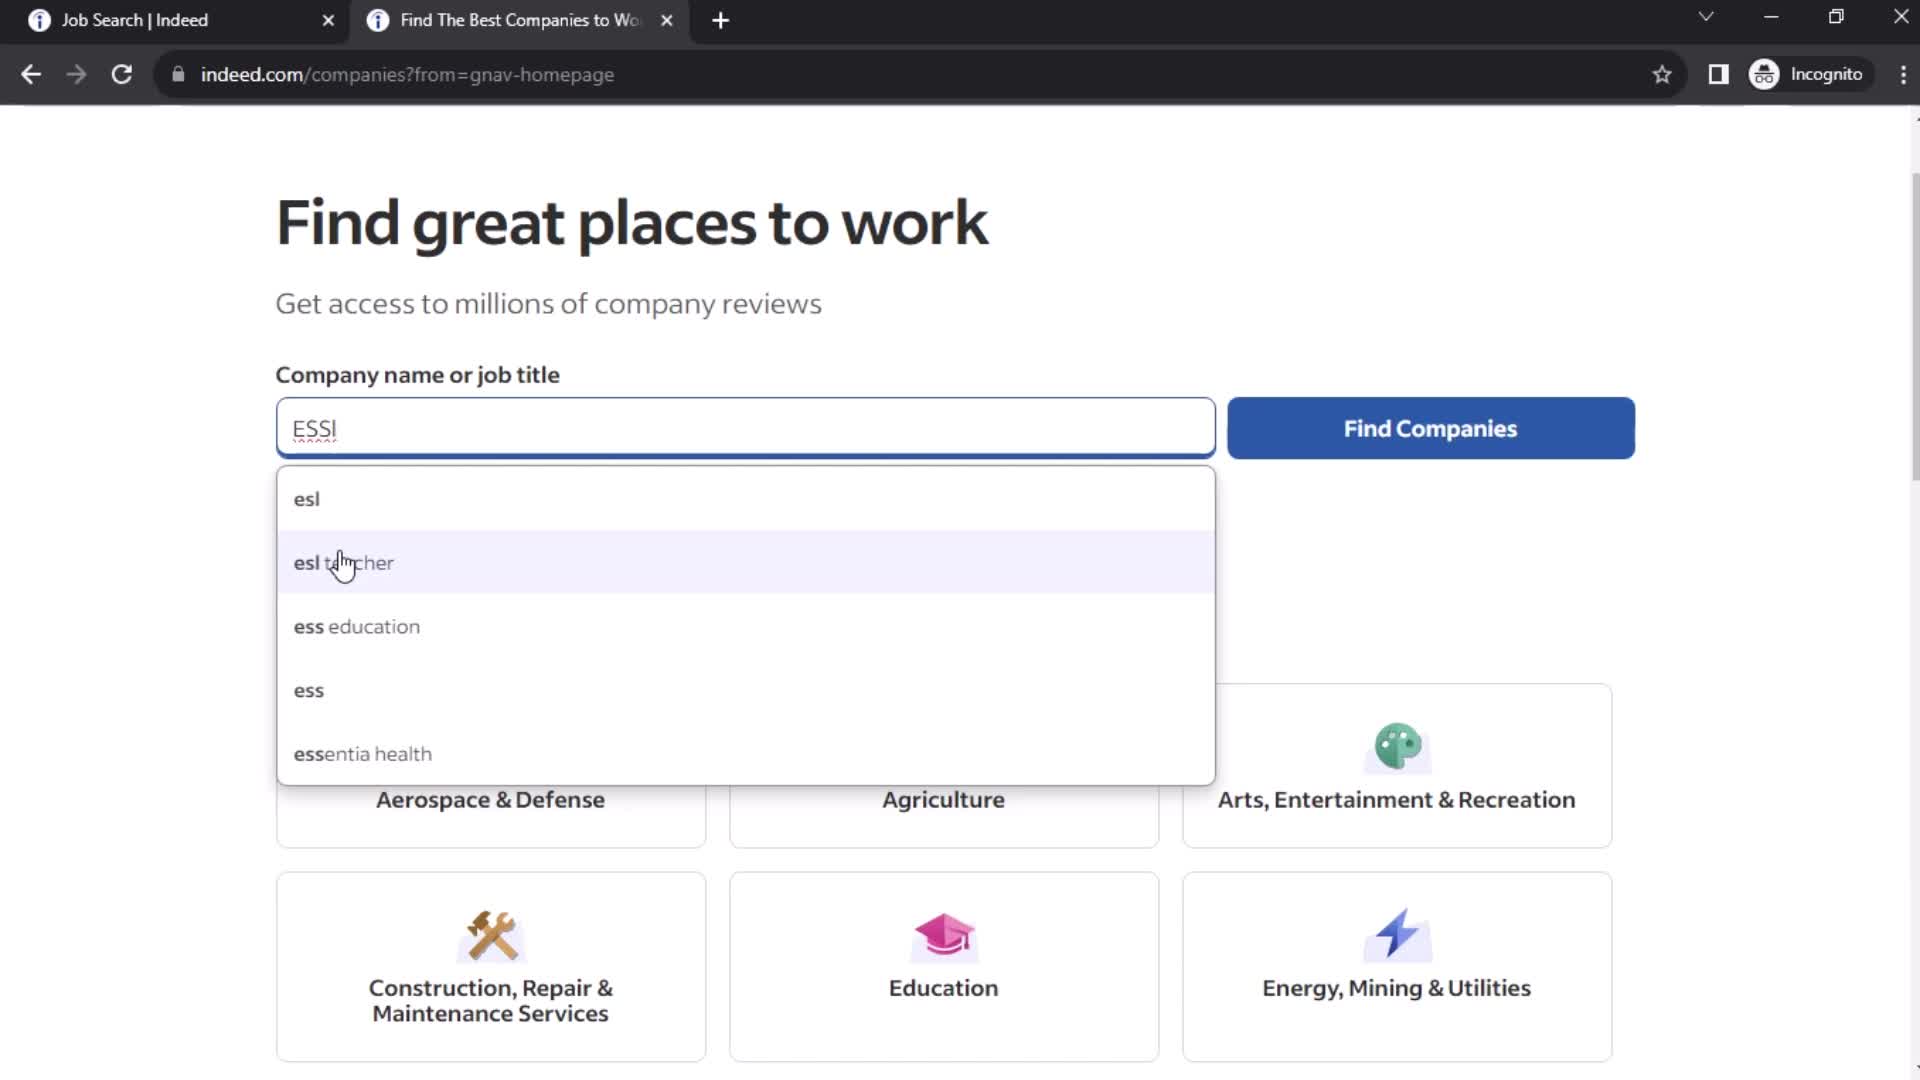
Task: Click the page refresh icon
Action: (x=121, y=74)
